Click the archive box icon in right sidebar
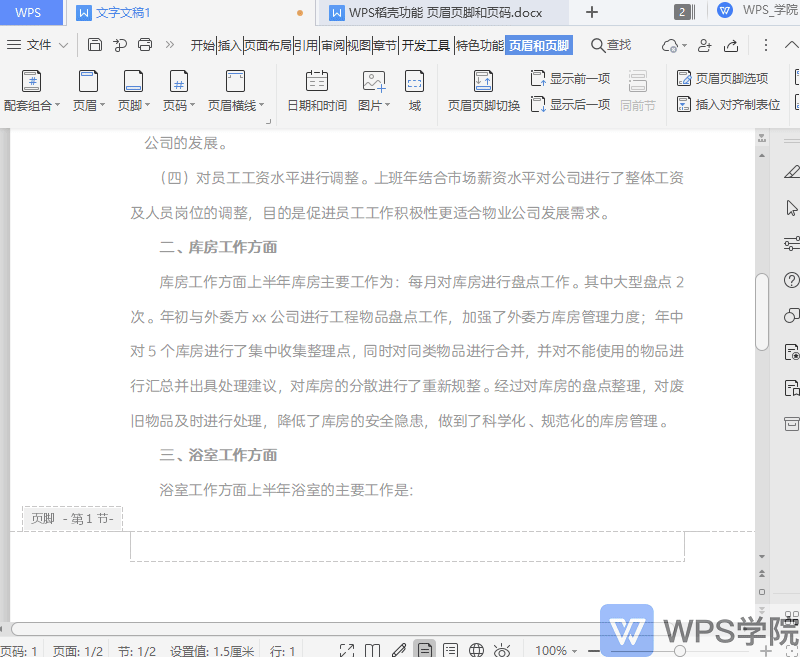Image resolution: width=800 pixels, height=657 pixels. click(791, 423)
